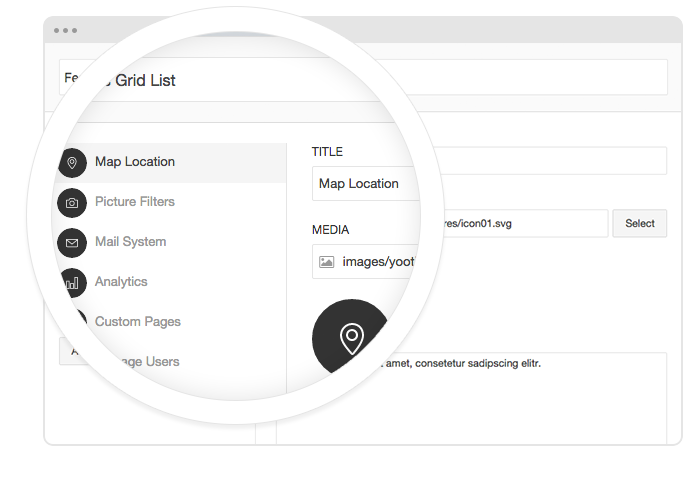Click the three-dot window control at top left
Viewport: 700px width, 480px height.
tap(67, 32)
